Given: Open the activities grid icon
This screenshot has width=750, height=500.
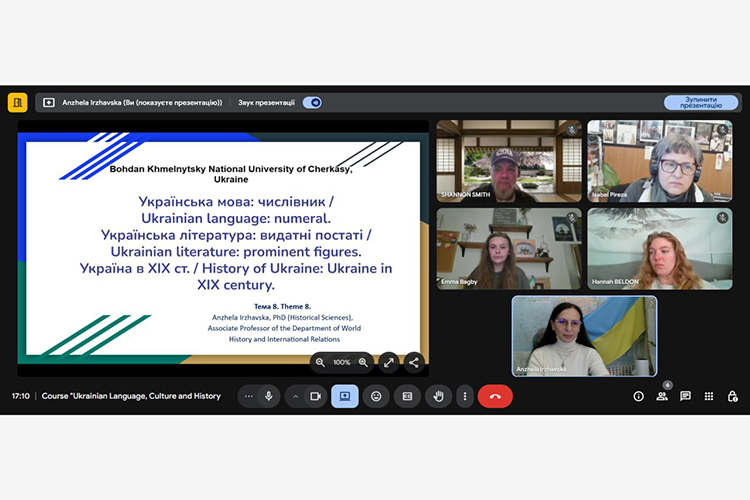Looking at the screenshot, I should pyautogui.click(x=709, y=396).
